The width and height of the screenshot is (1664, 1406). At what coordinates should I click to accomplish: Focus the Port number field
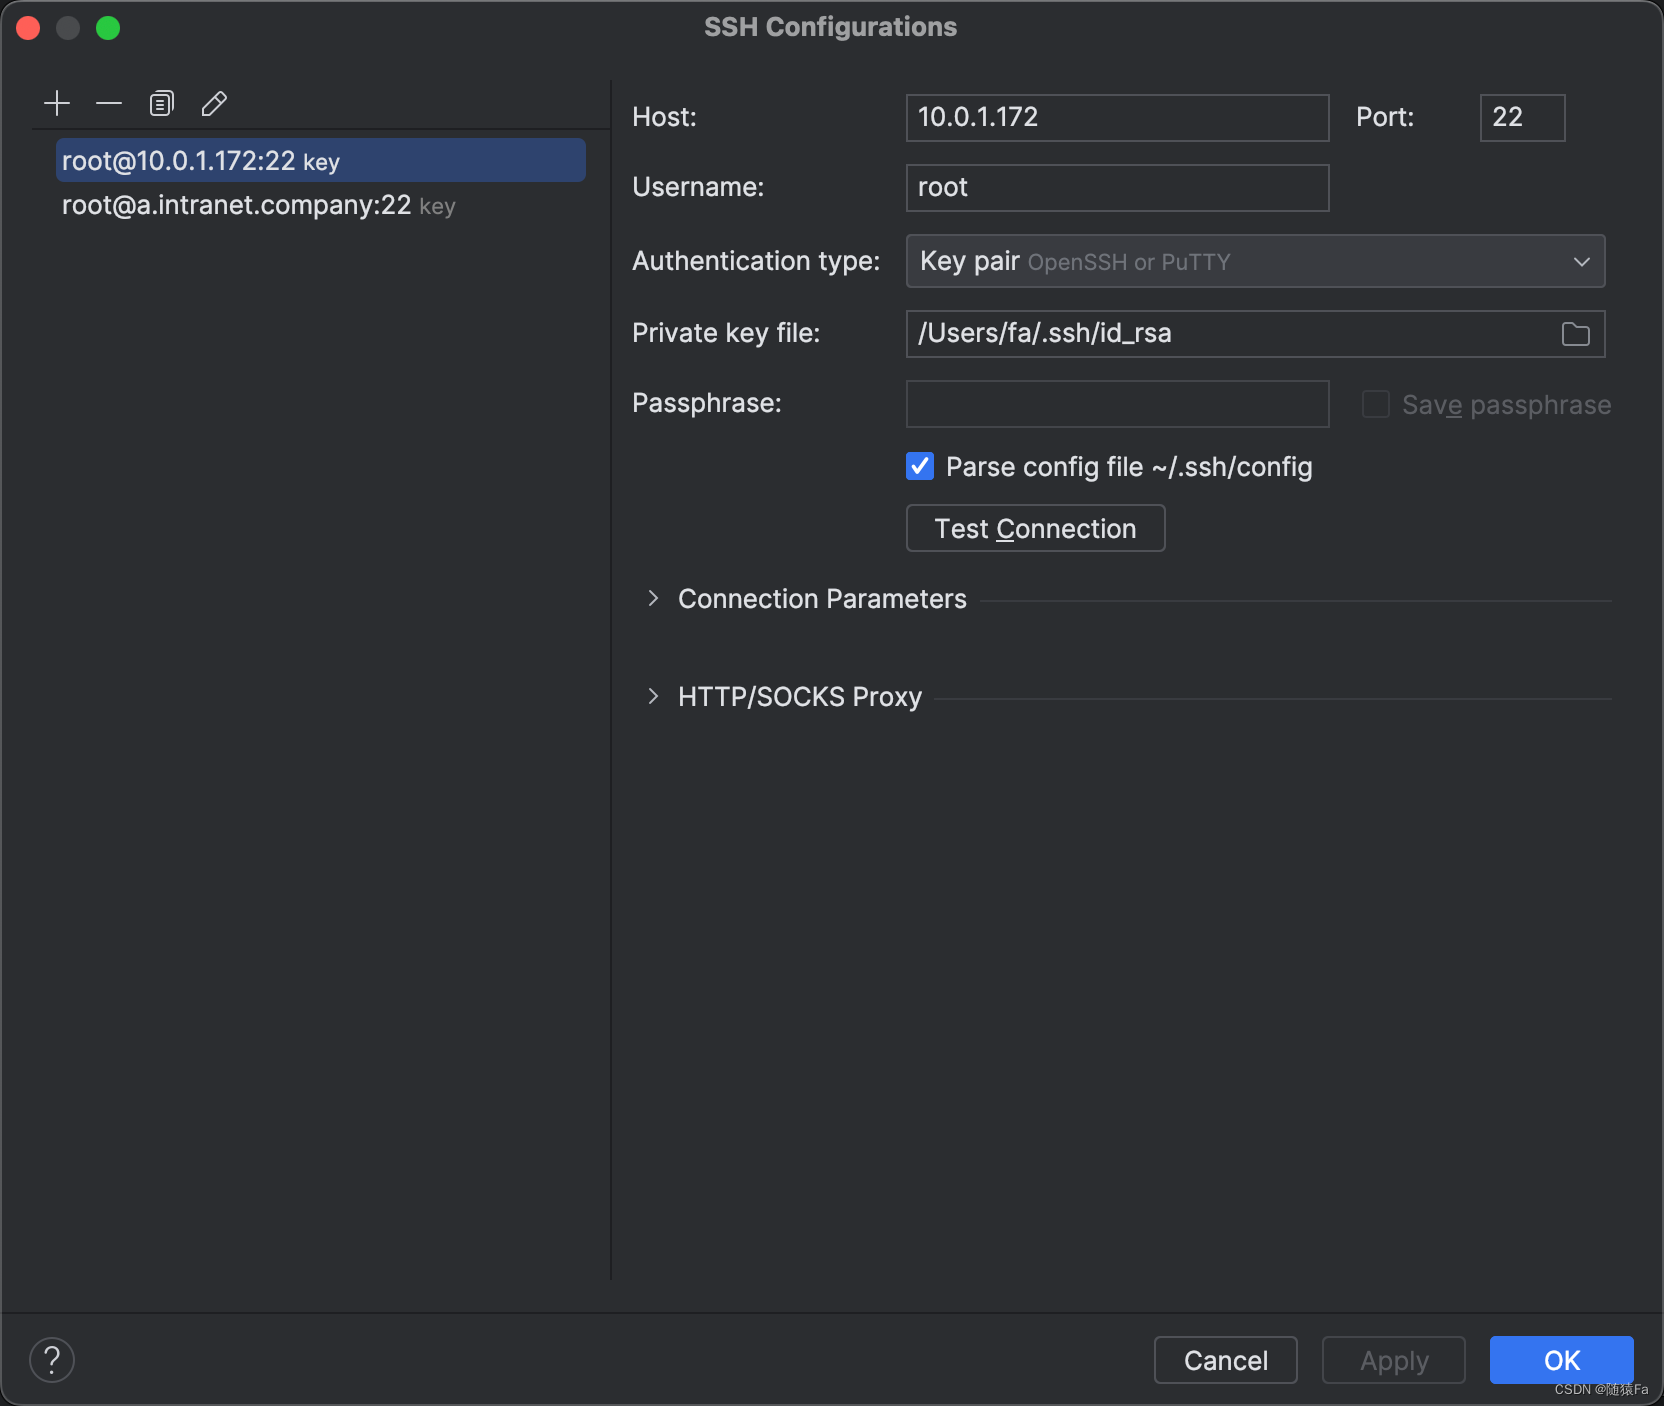[x=1522, y=118]
